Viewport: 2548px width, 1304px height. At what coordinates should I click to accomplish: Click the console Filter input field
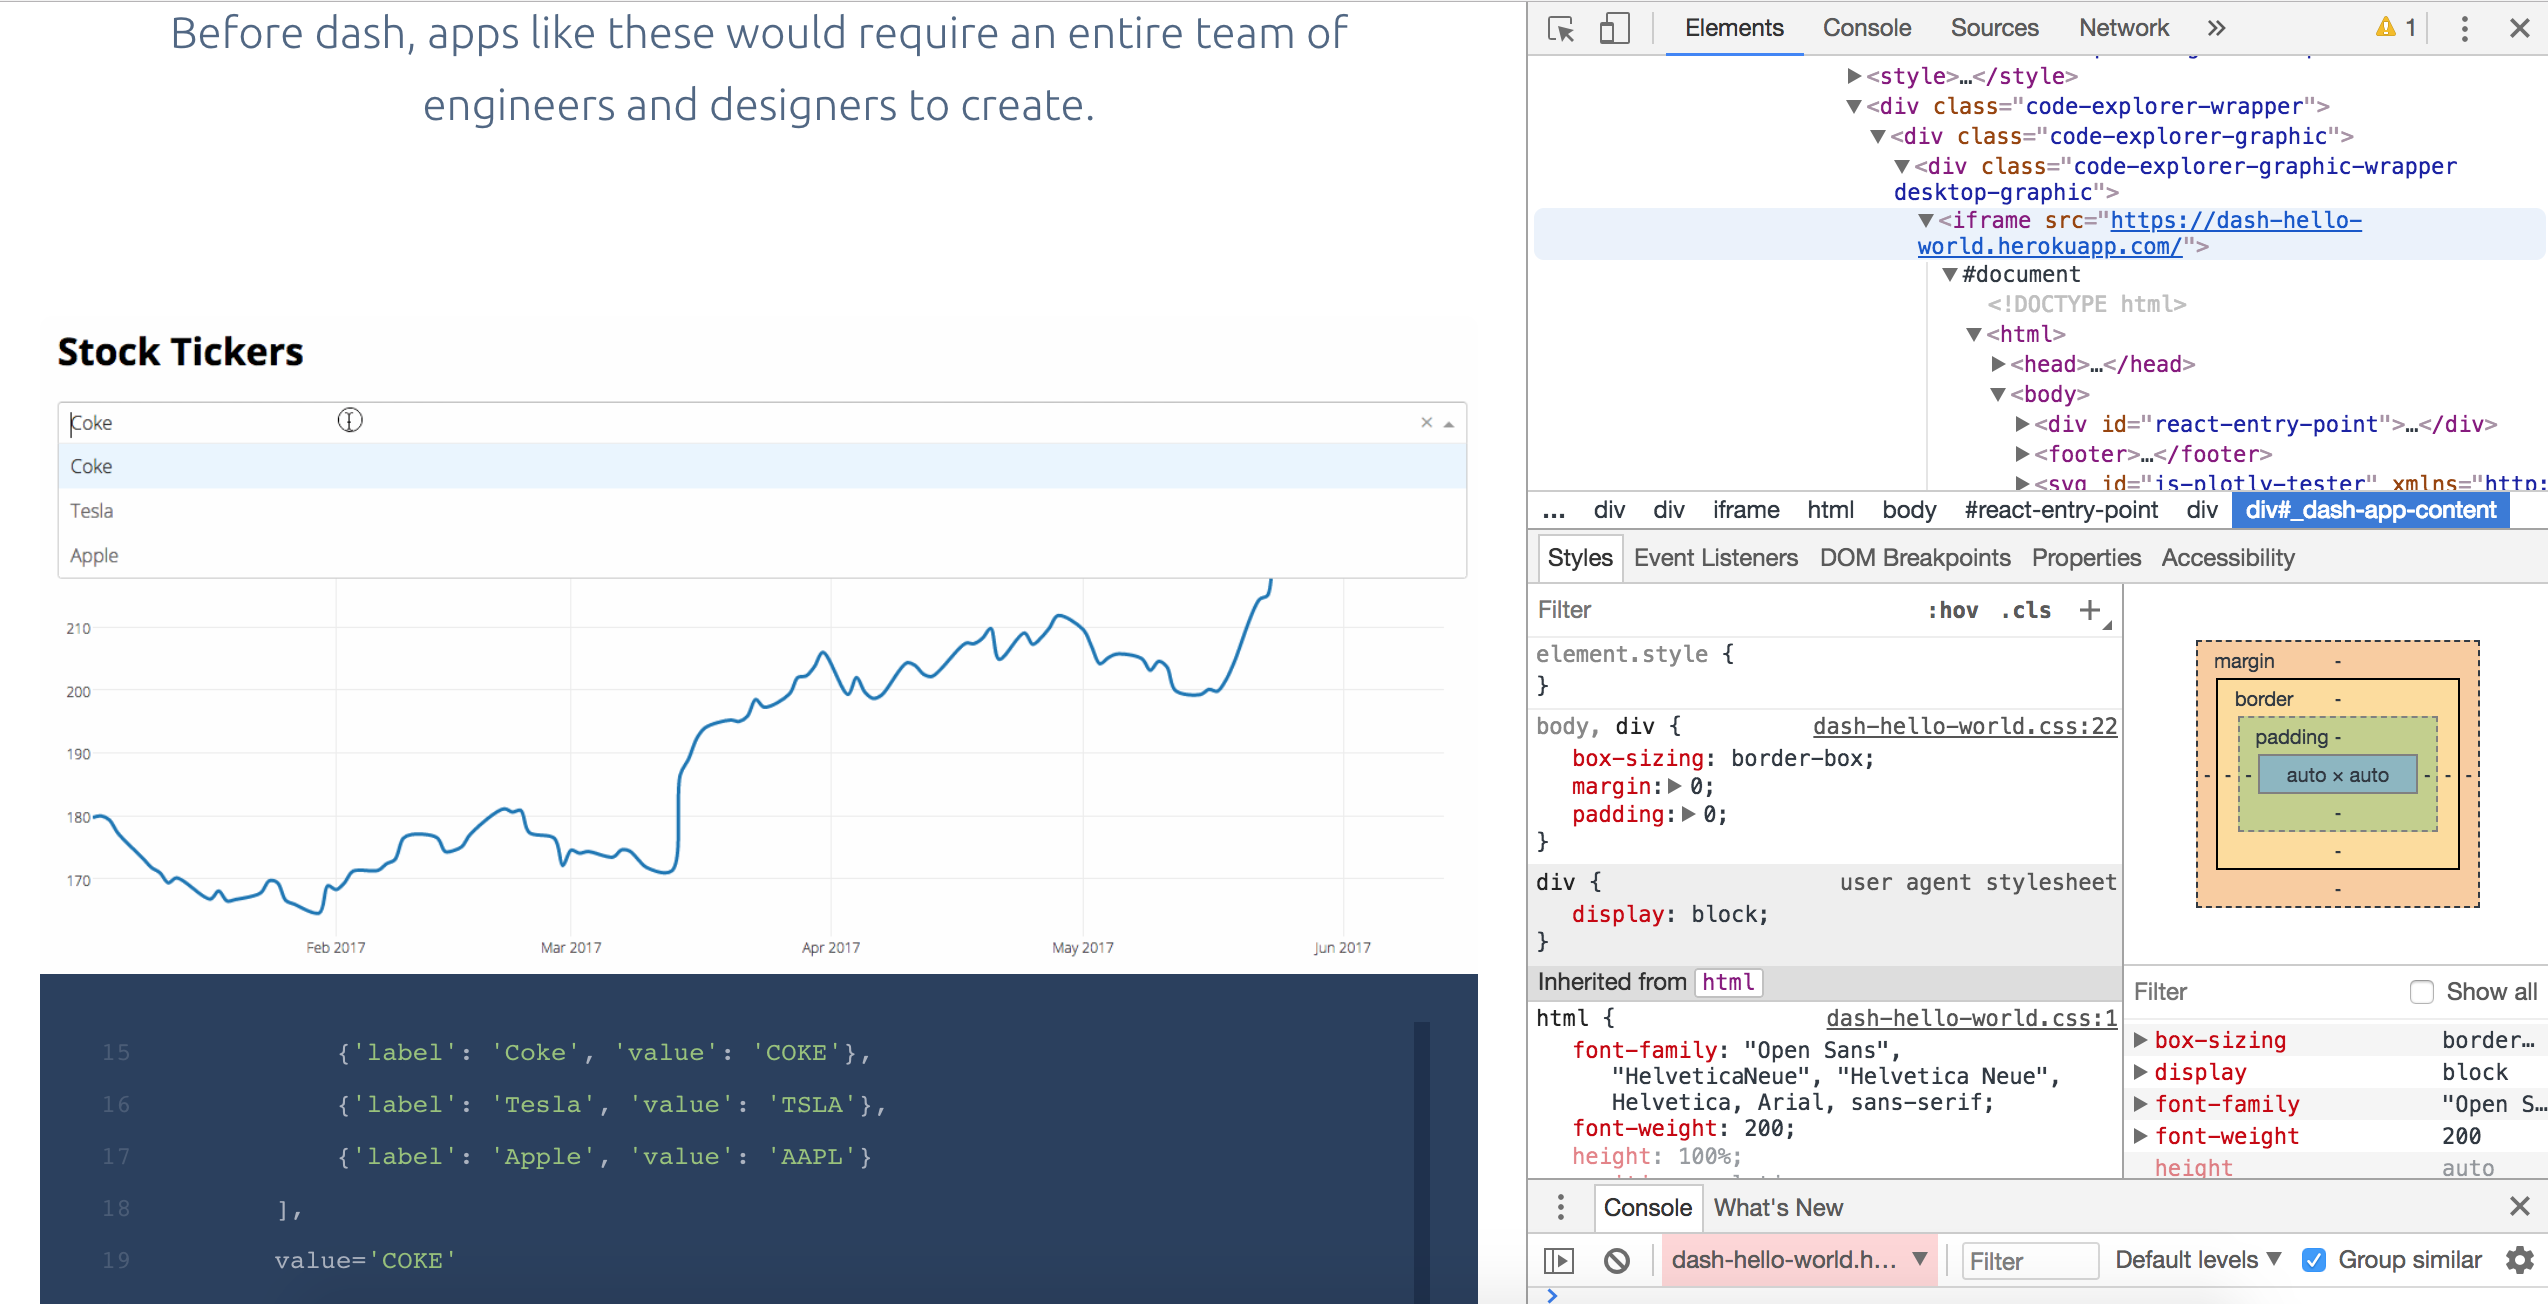click(x=2028, y=1261)
